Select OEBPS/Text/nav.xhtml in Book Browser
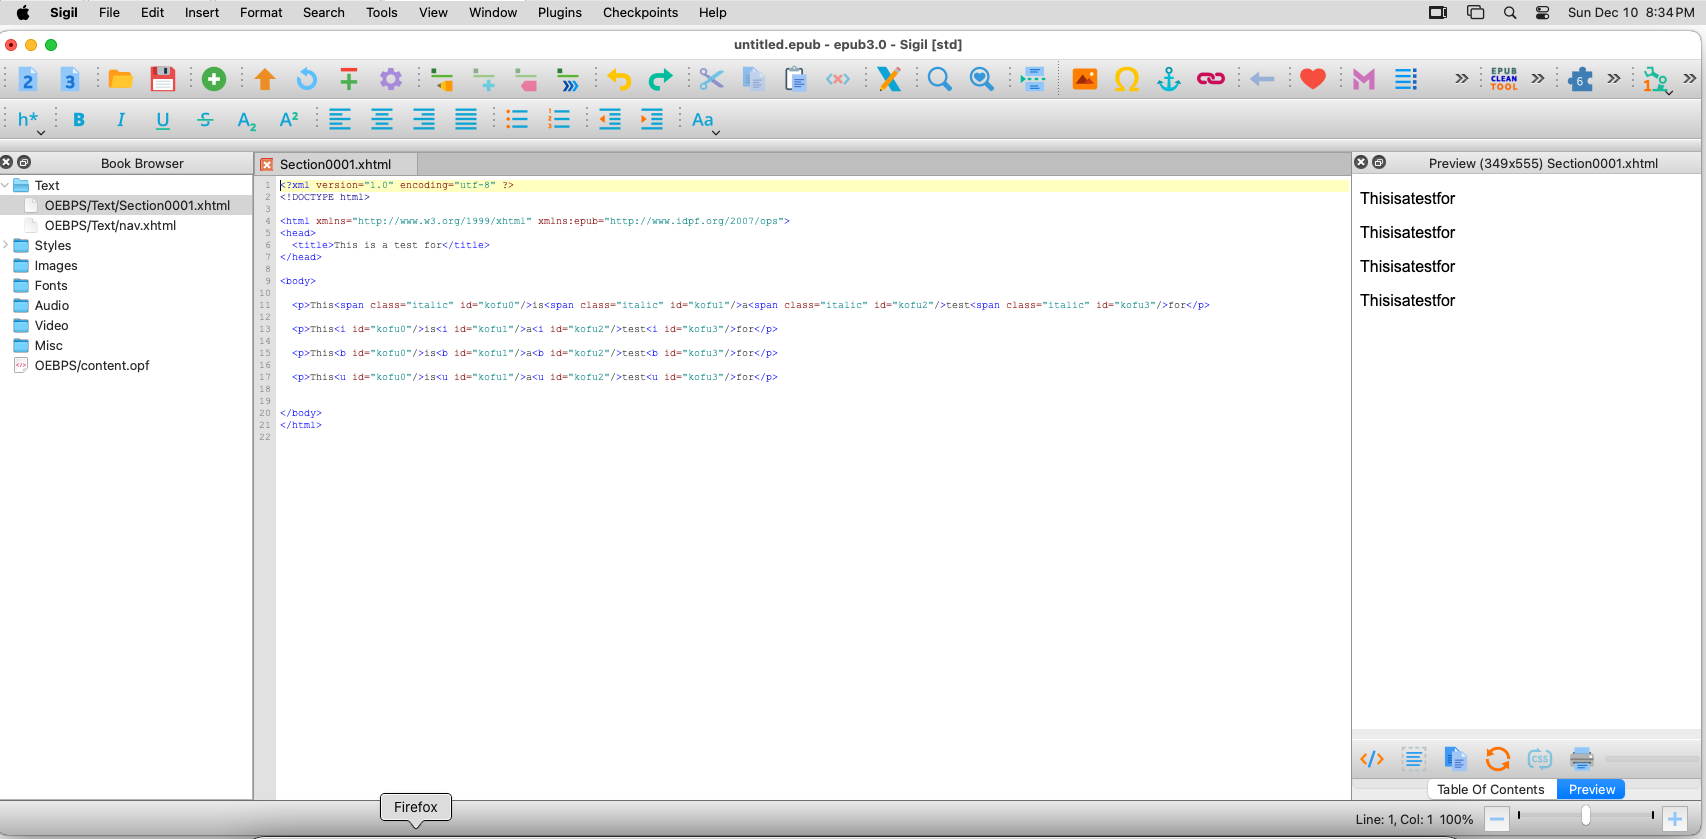Viewport: 1706px width, 839px height. click(110, 225)
